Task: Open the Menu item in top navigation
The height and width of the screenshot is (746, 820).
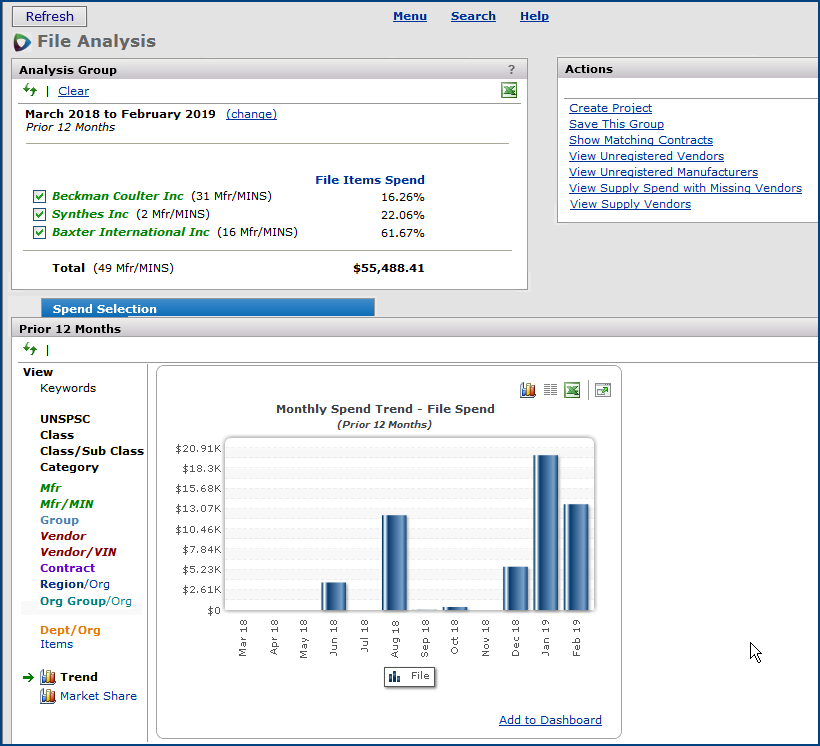Action: pos(410,16)
